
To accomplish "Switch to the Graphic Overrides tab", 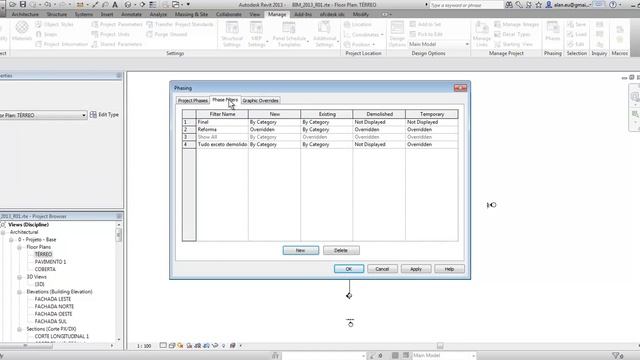I will pyautogui.click(x=260, y=100).
